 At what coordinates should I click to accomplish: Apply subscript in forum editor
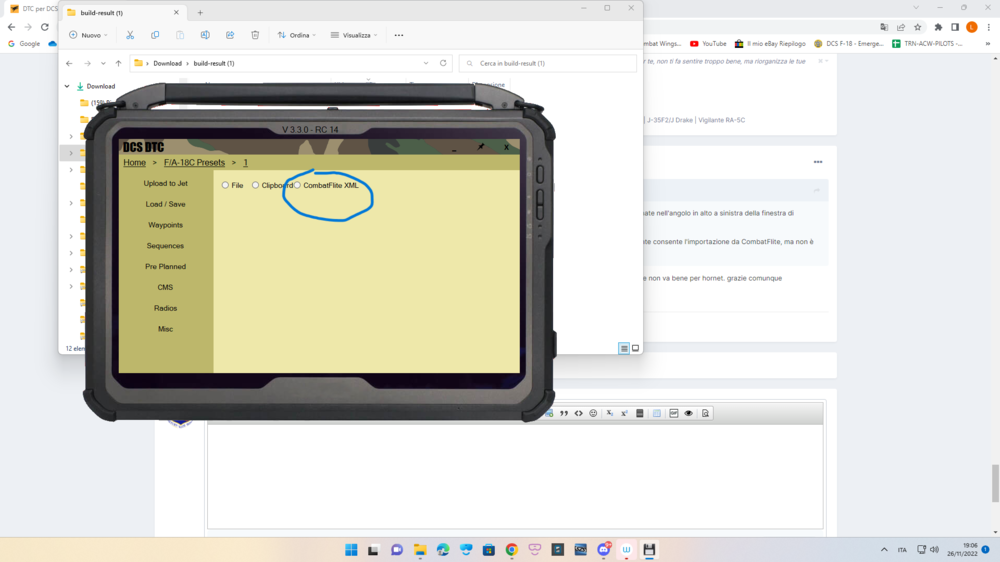[x=610, y=413]
